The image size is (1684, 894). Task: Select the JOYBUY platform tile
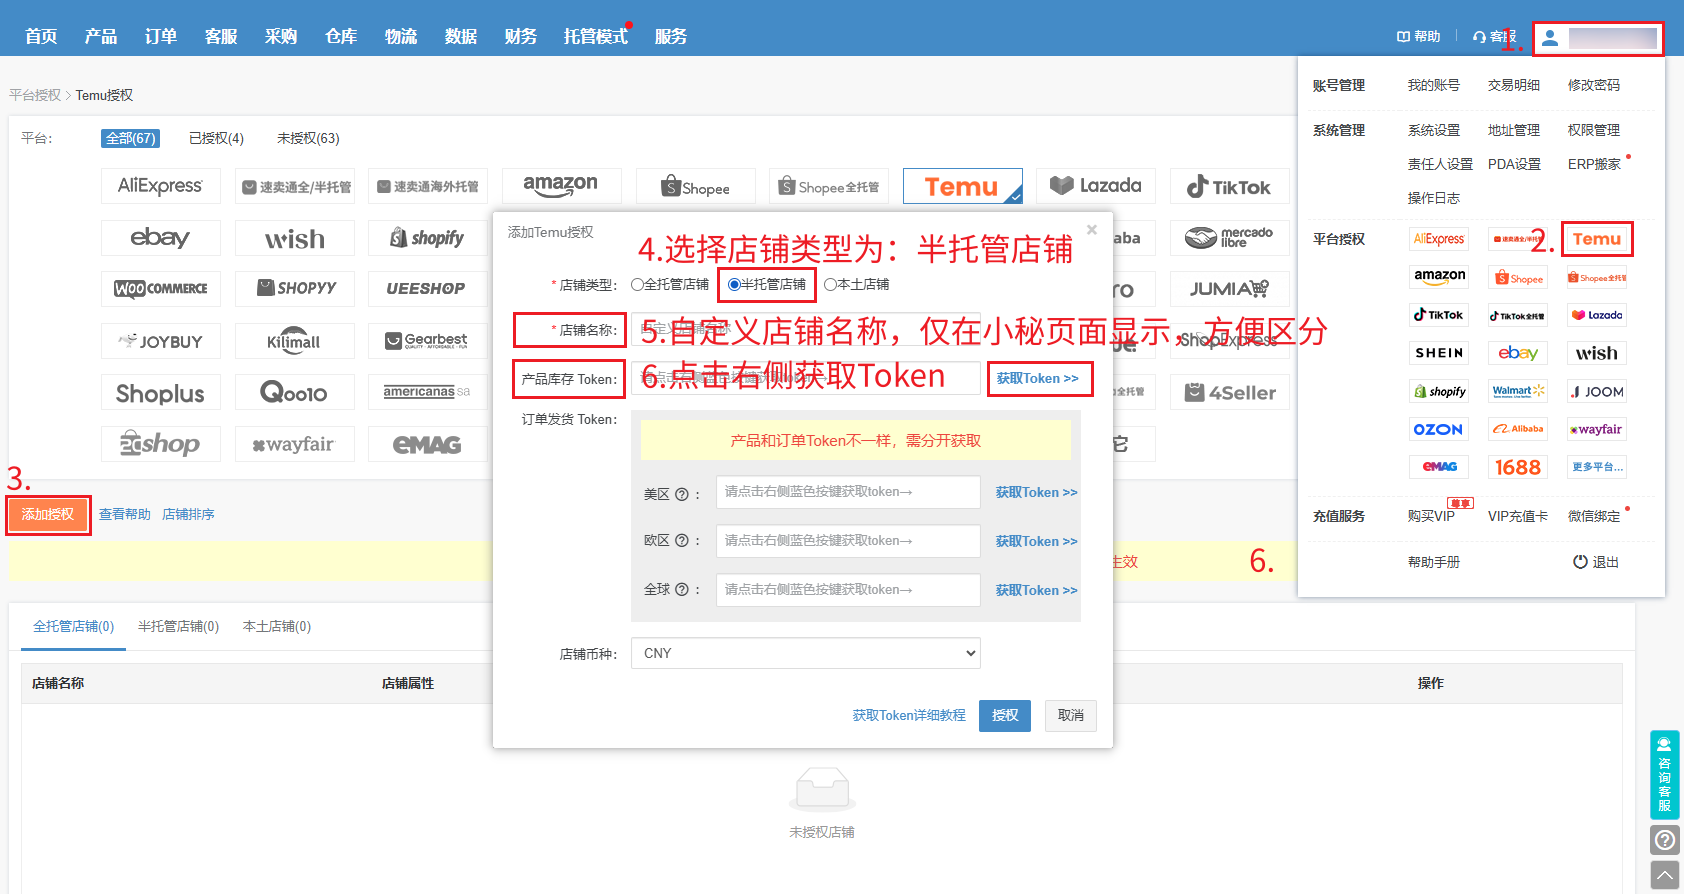160,341
